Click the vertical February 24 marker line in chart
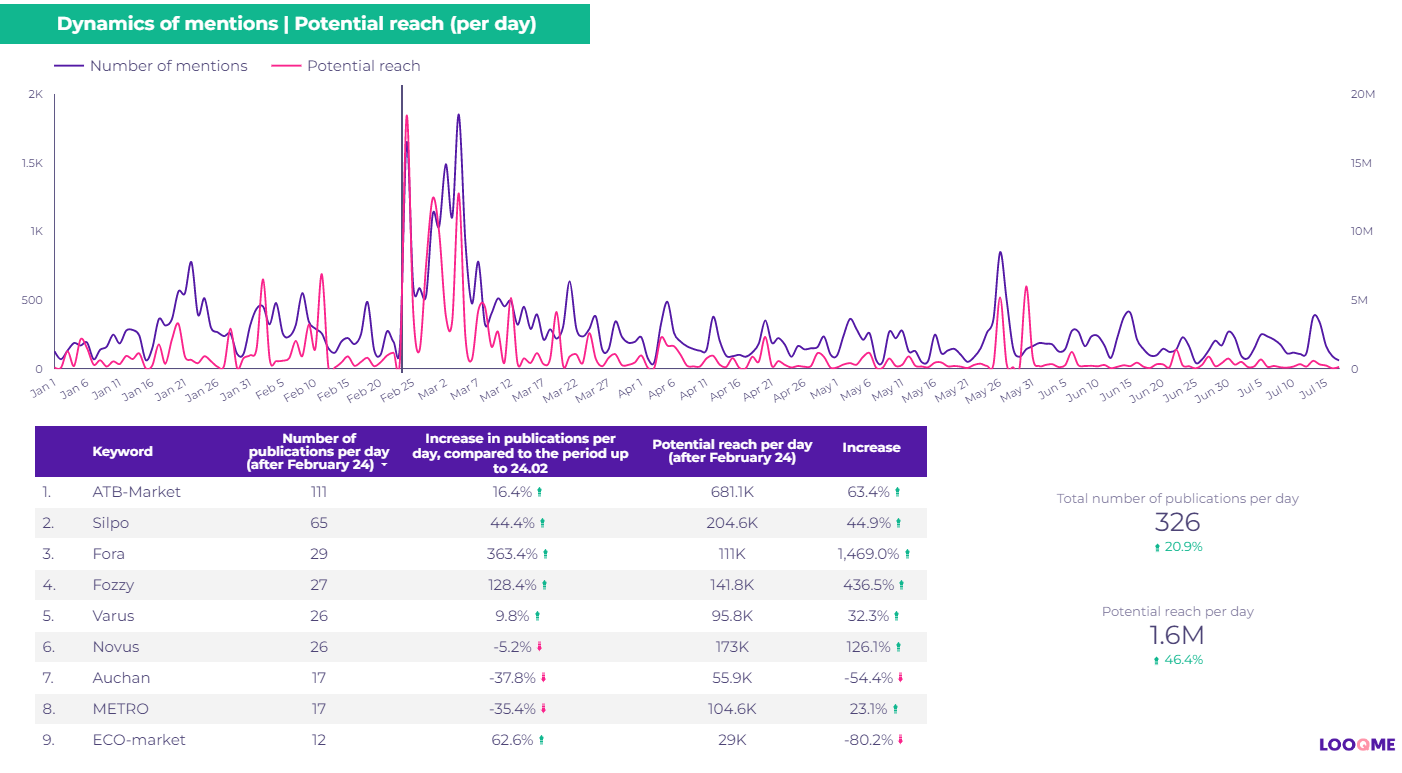 click(x=402, y=228)
